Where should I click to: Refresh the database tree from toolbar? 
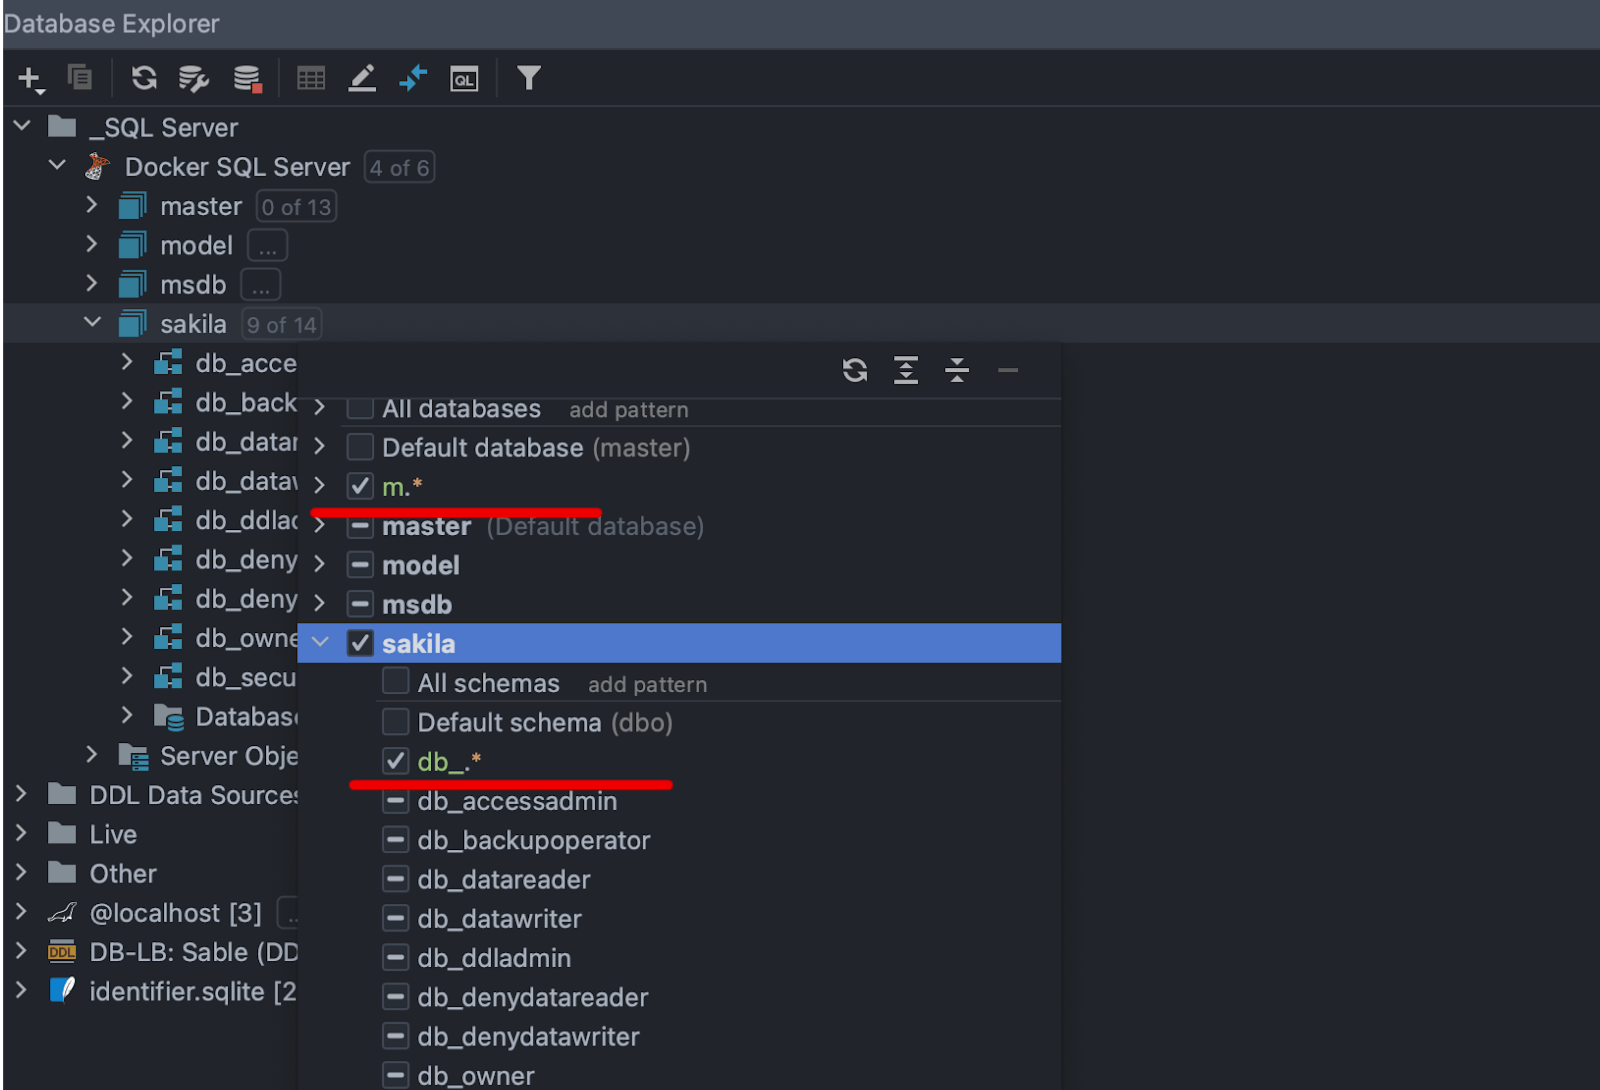(144, 78)
